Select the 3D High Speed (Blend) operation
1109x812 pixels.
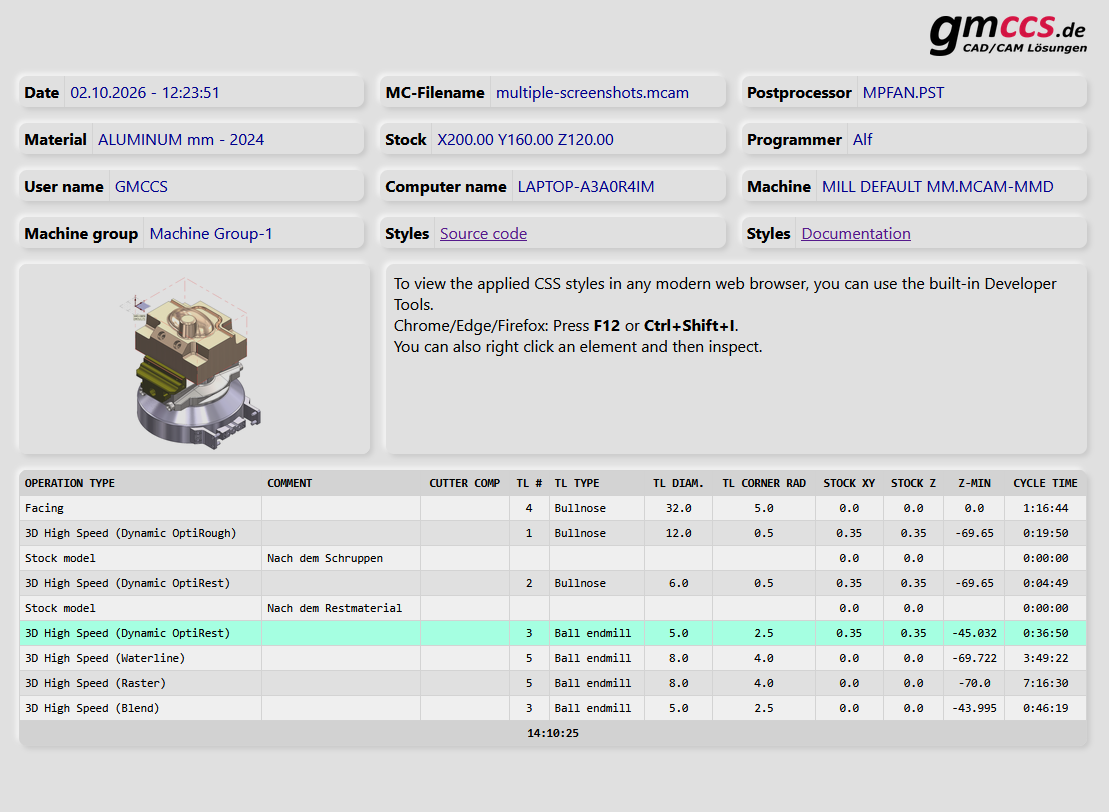coord(552,708)
